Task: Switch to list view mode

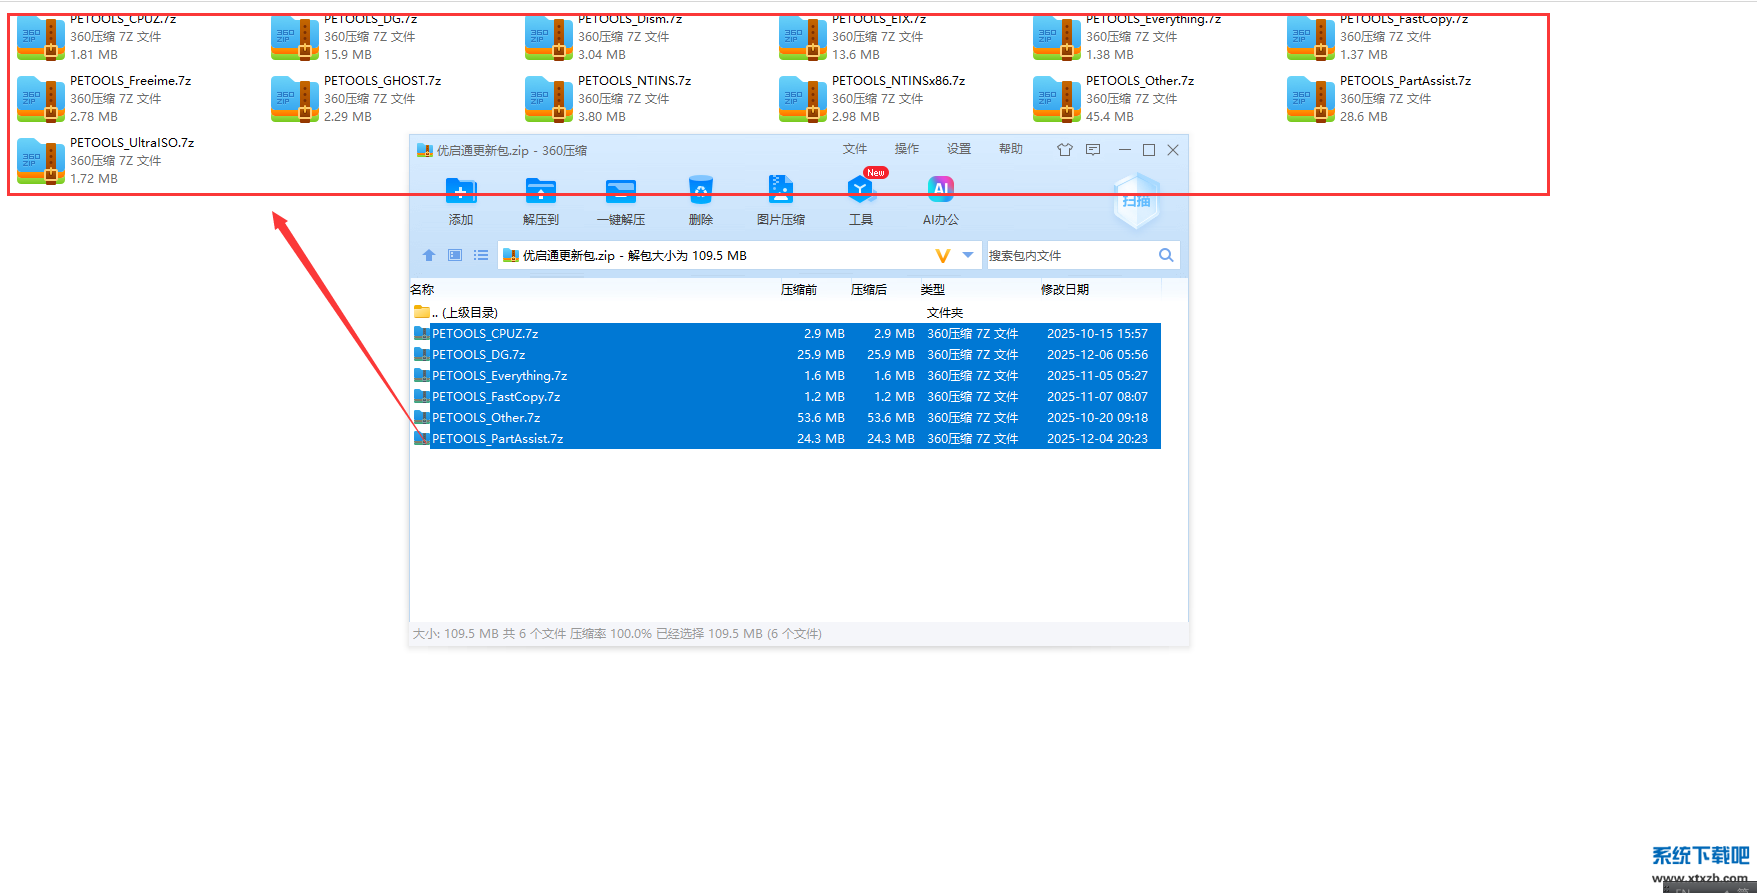Action: [481, 255]
